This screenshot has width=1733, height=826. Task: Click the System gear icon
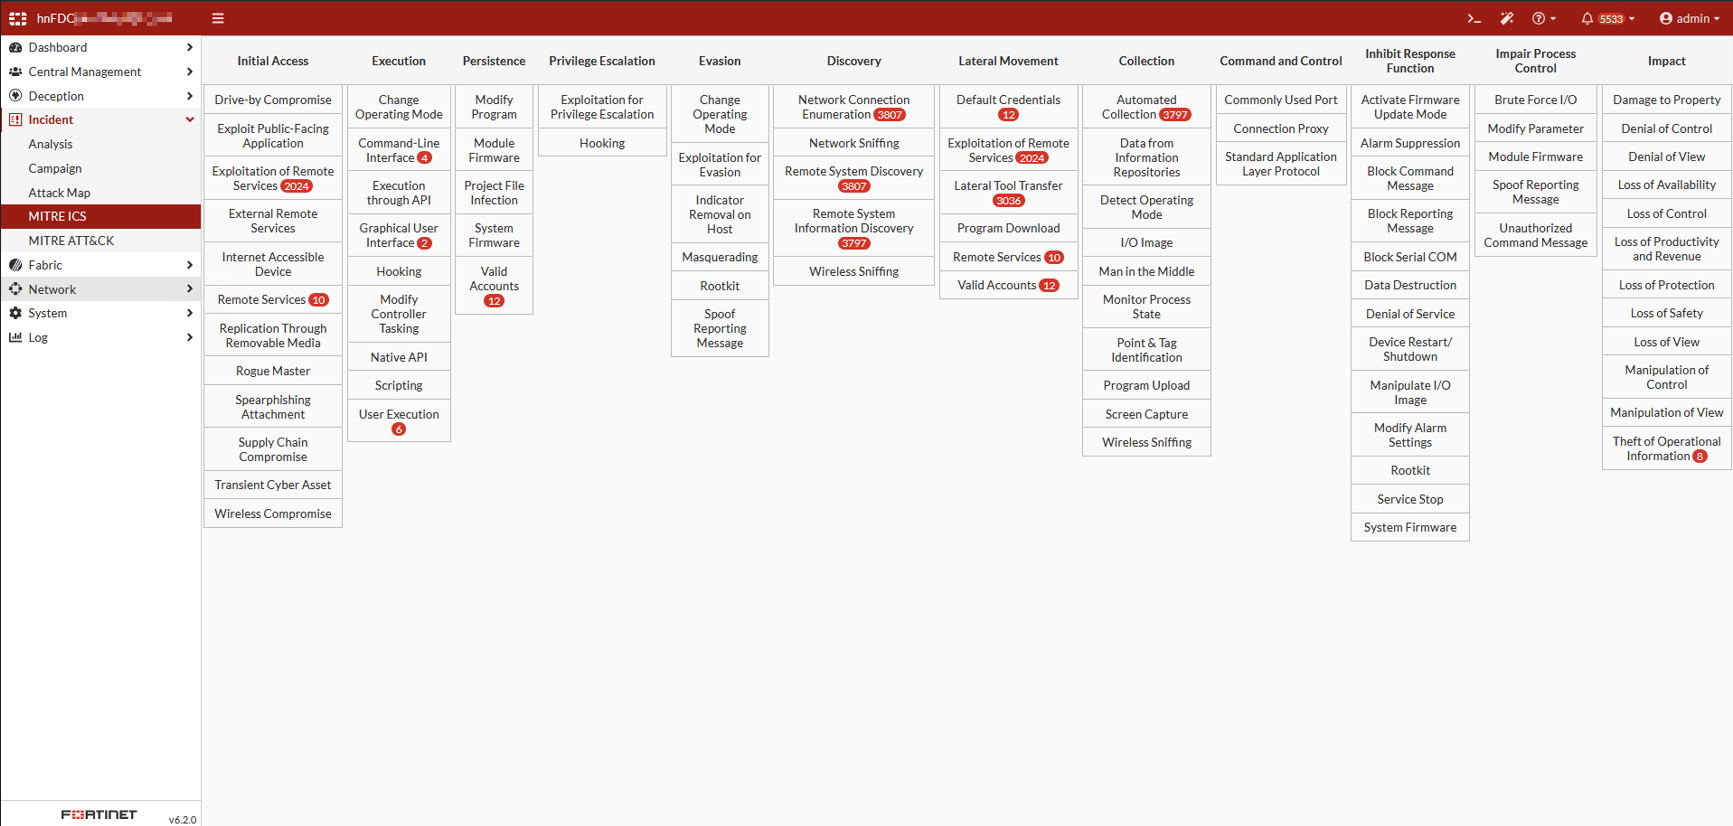coord(15,313)
